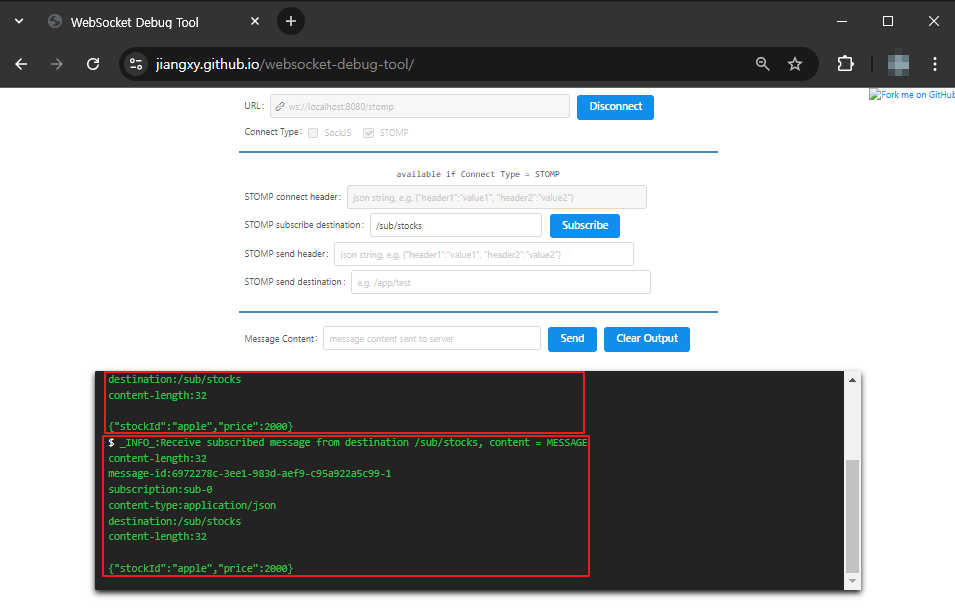Screen dimensions: 955x615
Task: Click the 'subscription:sub-0' output line
Action: click(160, 490)
